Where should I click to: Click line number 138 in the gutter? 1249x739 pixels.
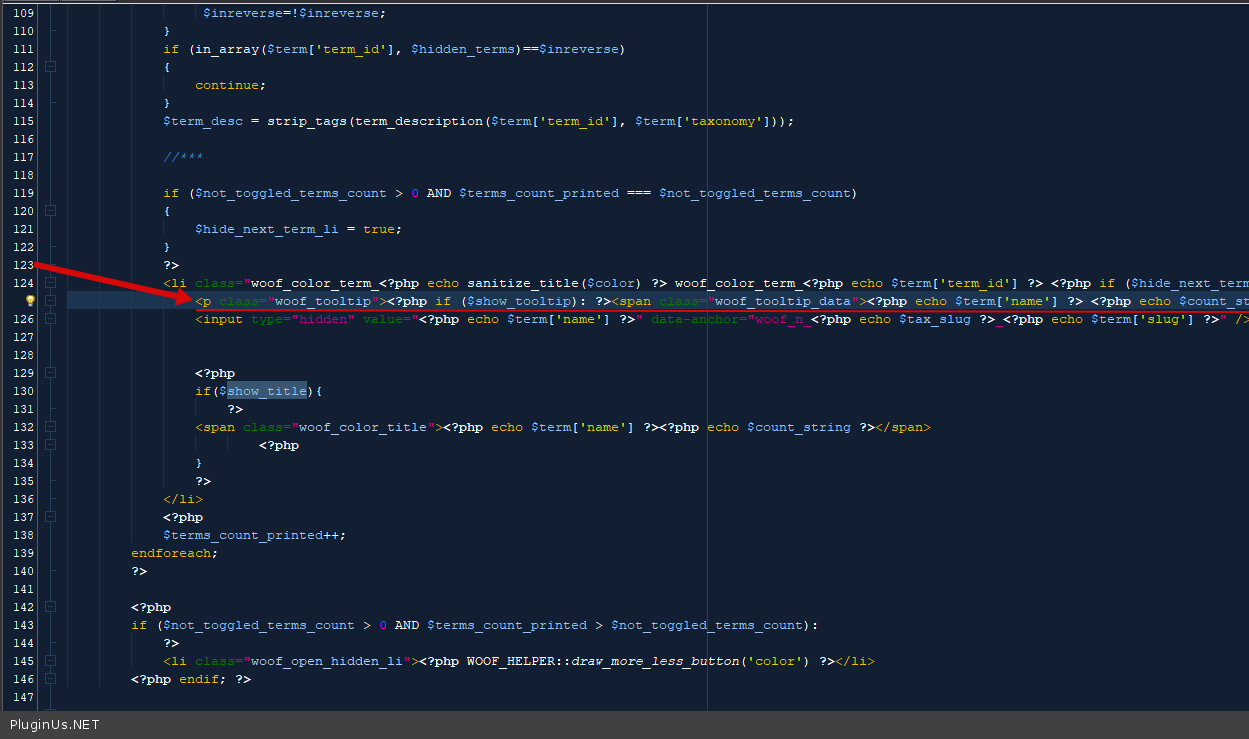pyautogui.click(x=23, y=535)
